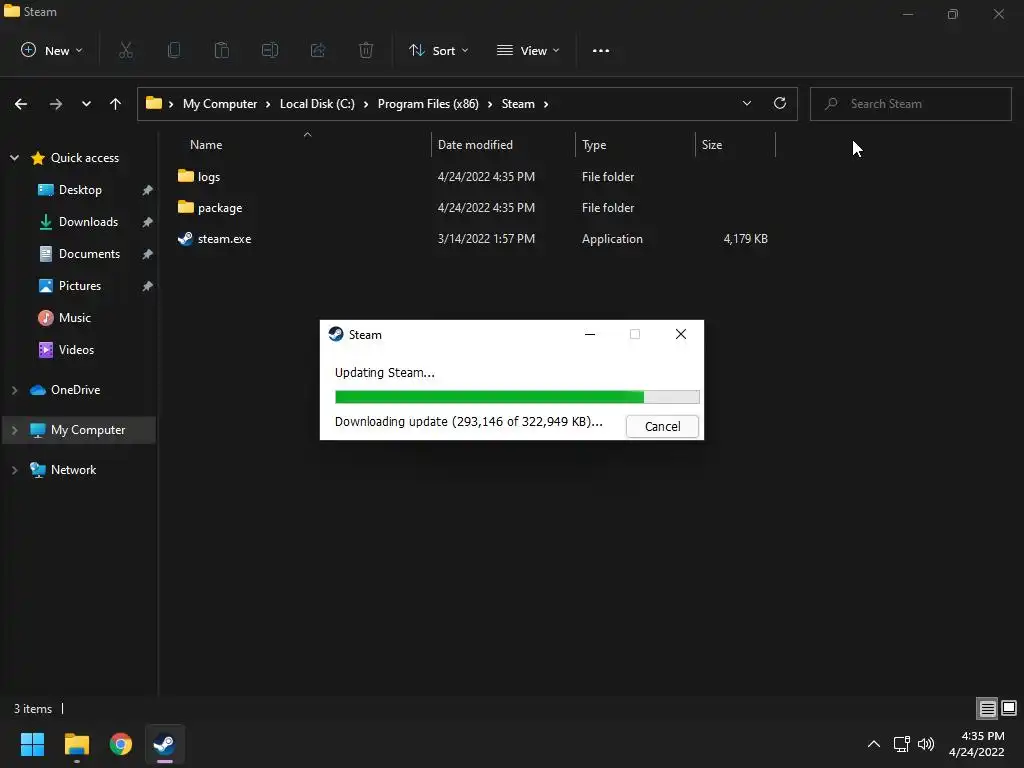Viewport: 1024px width, 768px height.
Task: Click the Steam breadcrumb segment
Action: (518, 104)
